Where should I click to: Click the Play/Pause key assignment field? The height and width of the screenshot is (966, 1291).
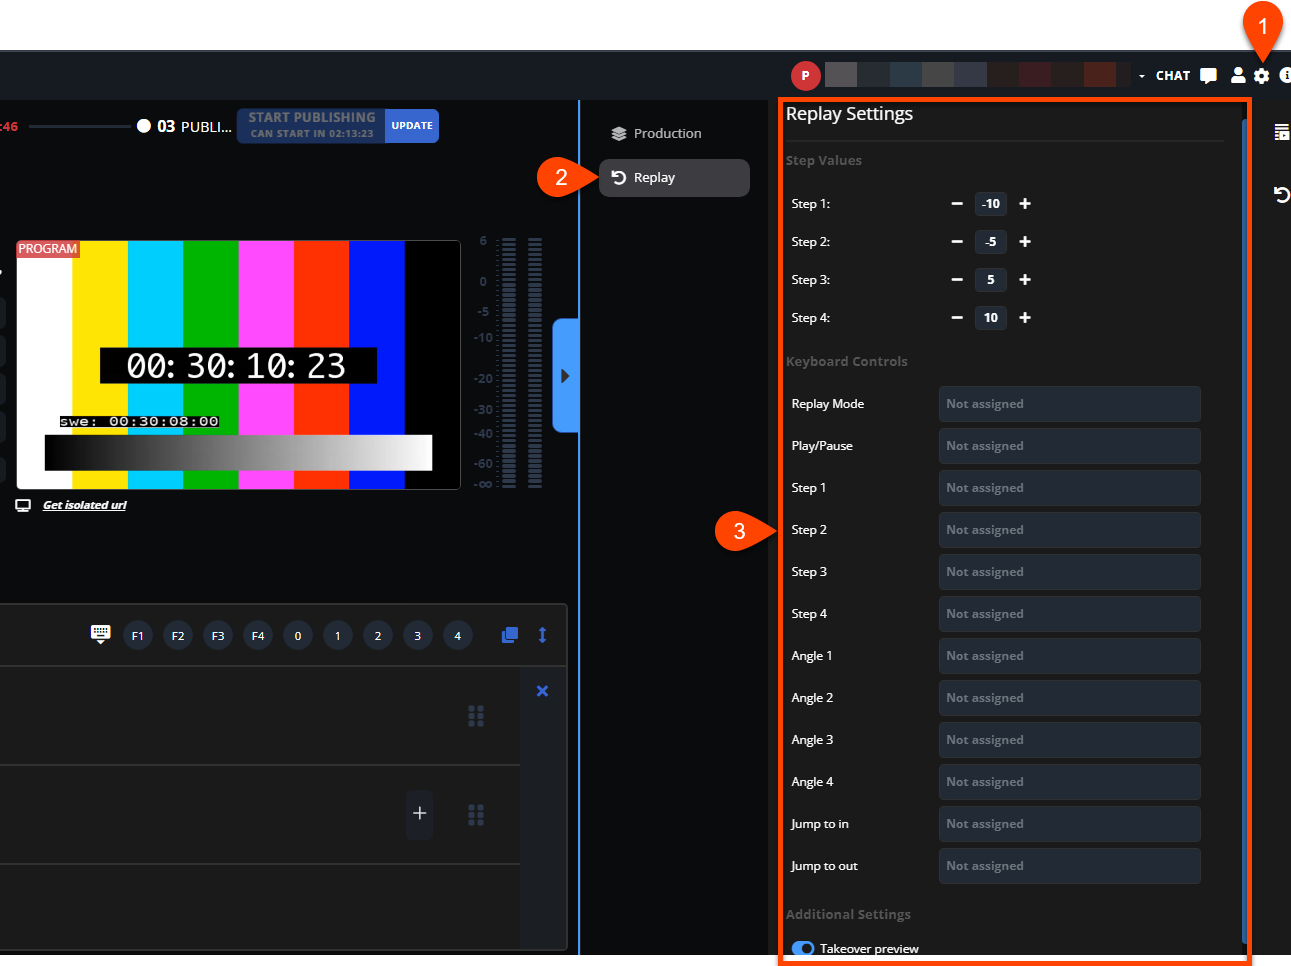click(x=1069, y=446)
